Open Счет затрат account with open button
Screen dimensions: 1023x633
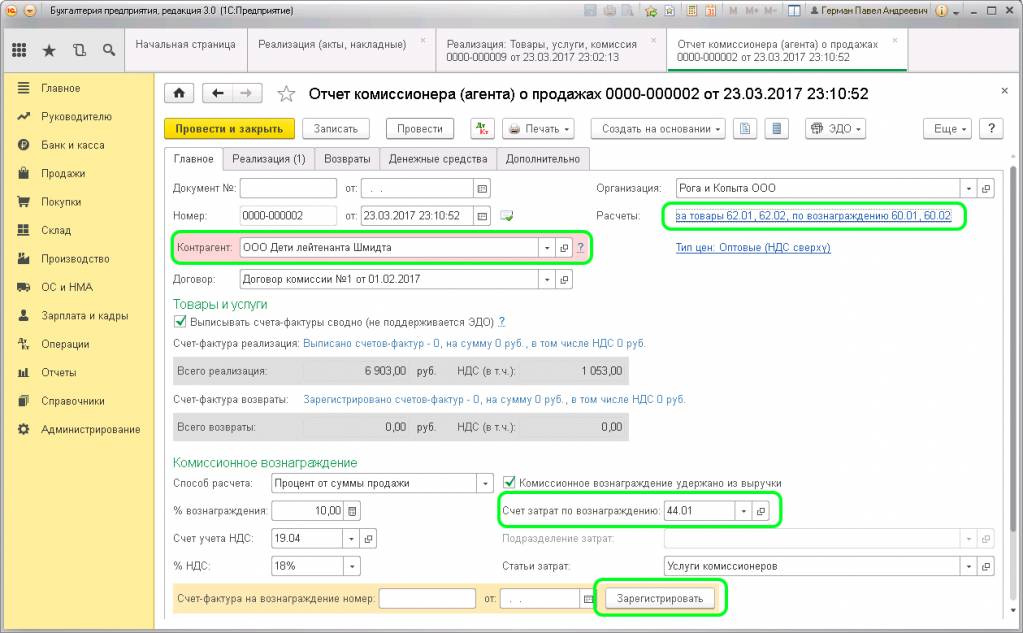coord(760,511)
